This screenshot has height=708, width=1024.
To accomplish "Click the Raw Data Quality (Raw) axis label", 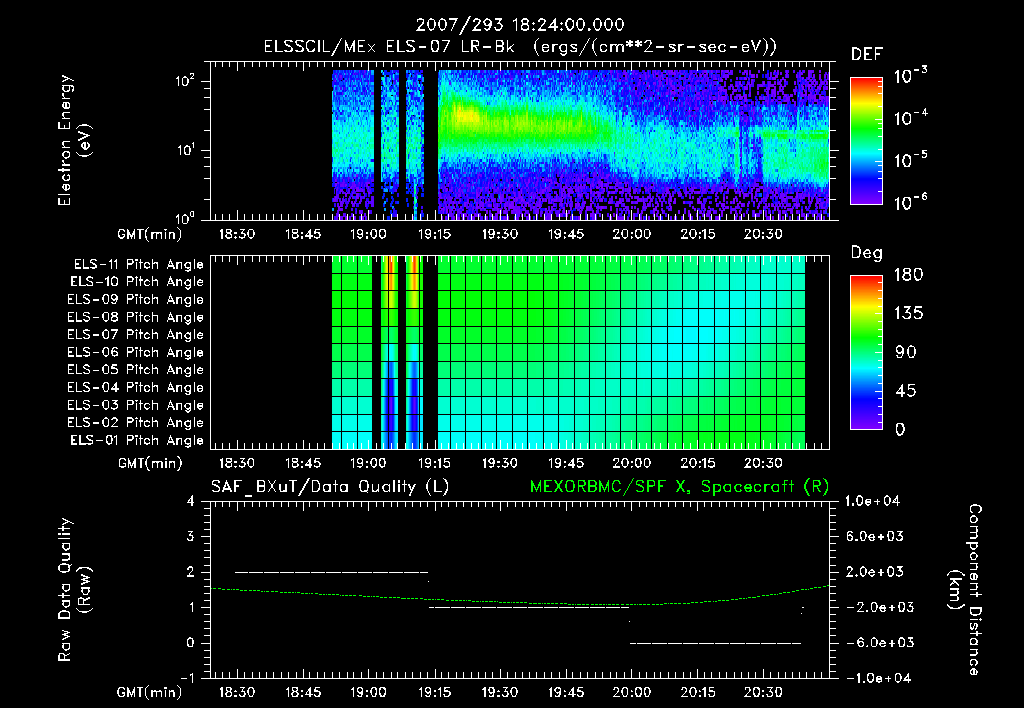I will coord(74,590).
